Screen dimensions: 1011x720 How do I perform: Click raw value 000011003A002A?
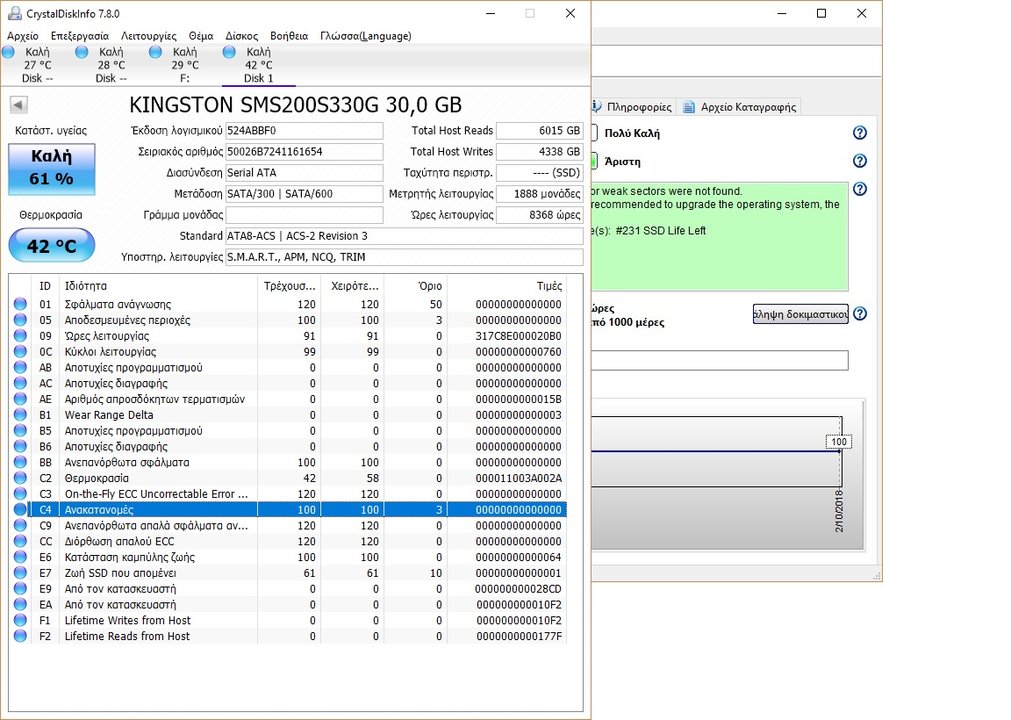(x=518, y=478)
